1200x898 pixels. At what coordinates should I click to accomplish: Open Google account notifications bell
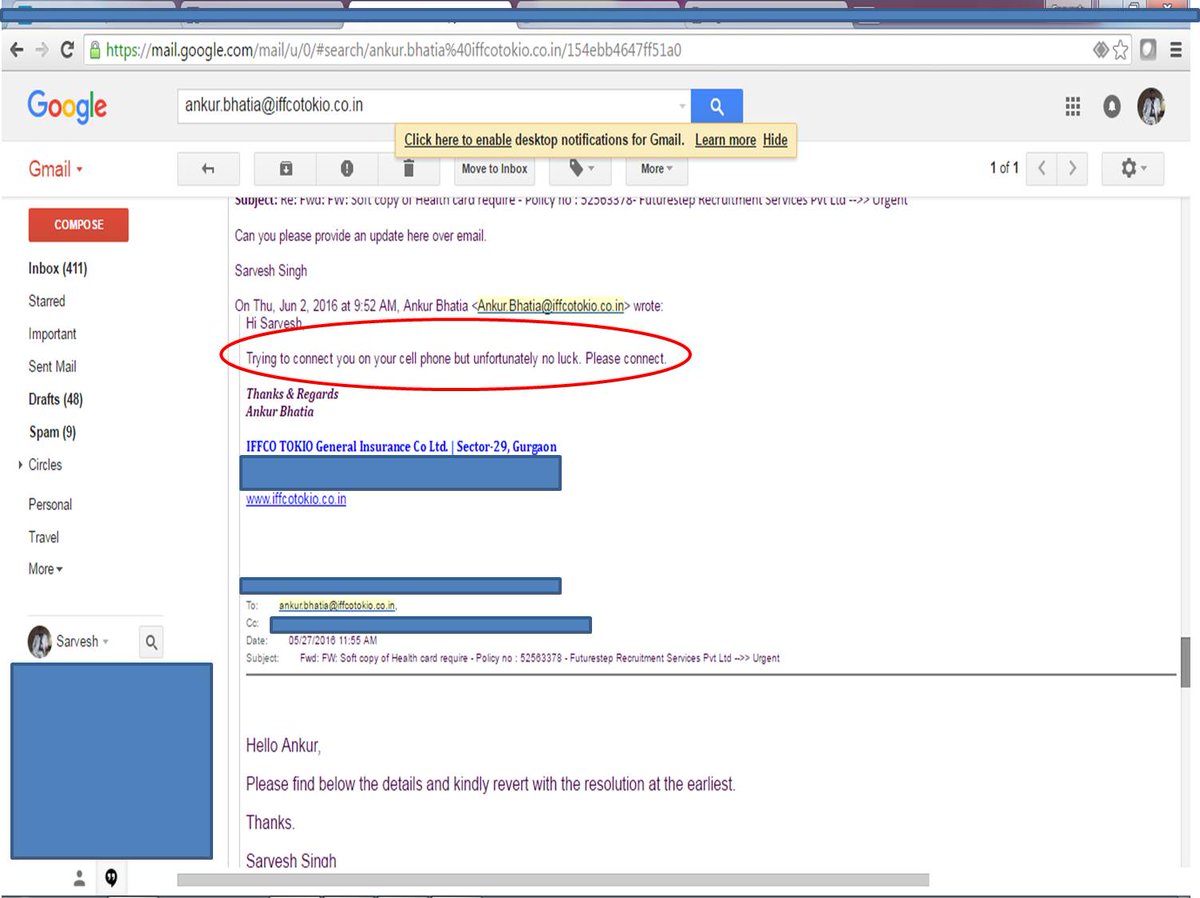(1112, 107)
